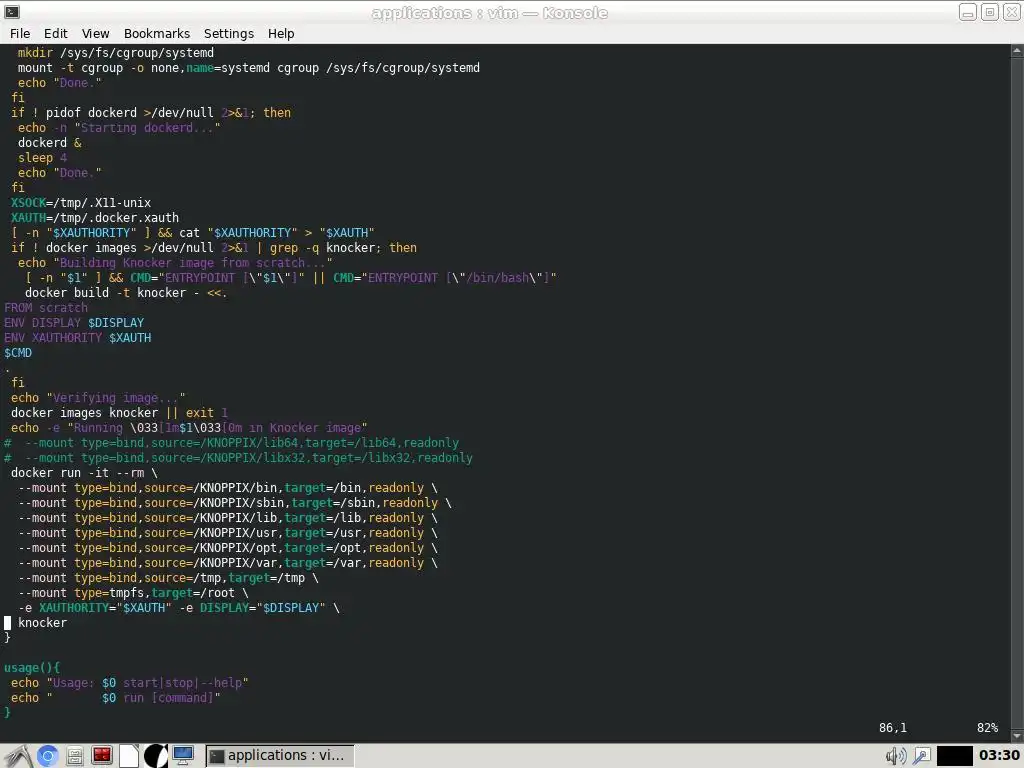The width and height of the screenshot is (1024, 768).
Task: Click the 'XAUTH=/tmp/.docker.xauth' line
Action: coord(95,217)
